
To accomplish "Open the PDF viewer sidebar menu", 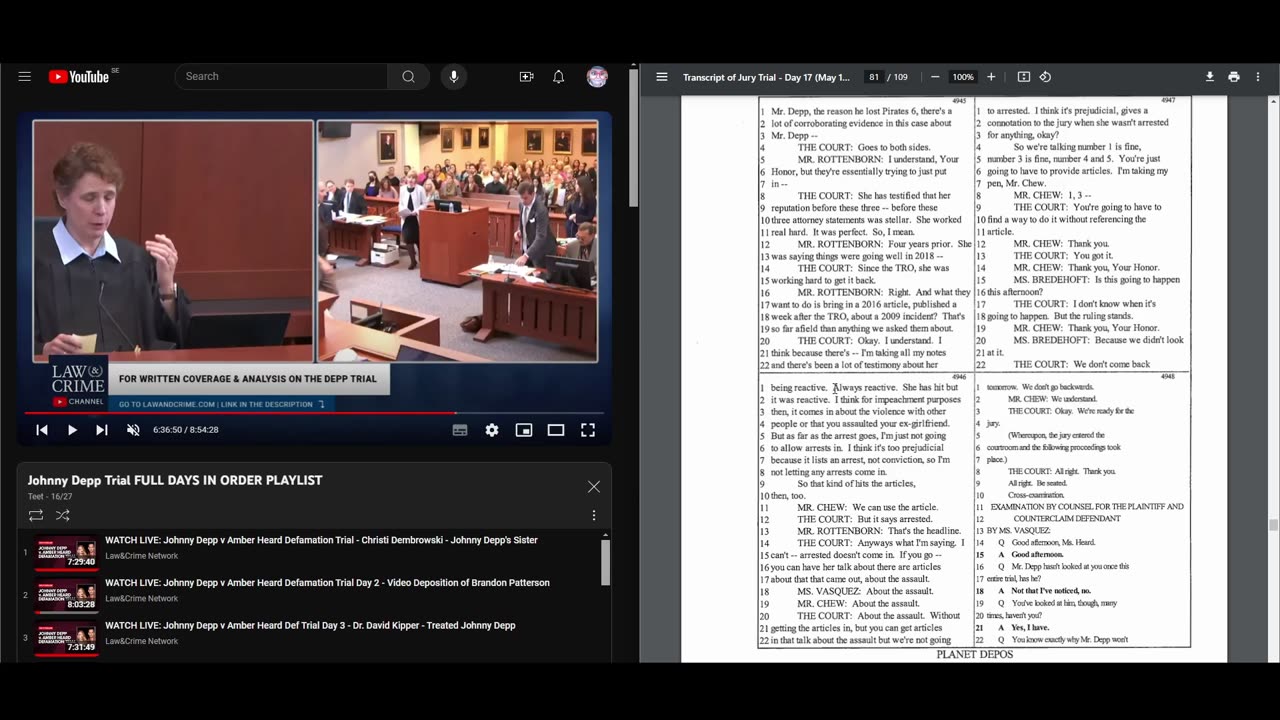I will pos(662,77).
